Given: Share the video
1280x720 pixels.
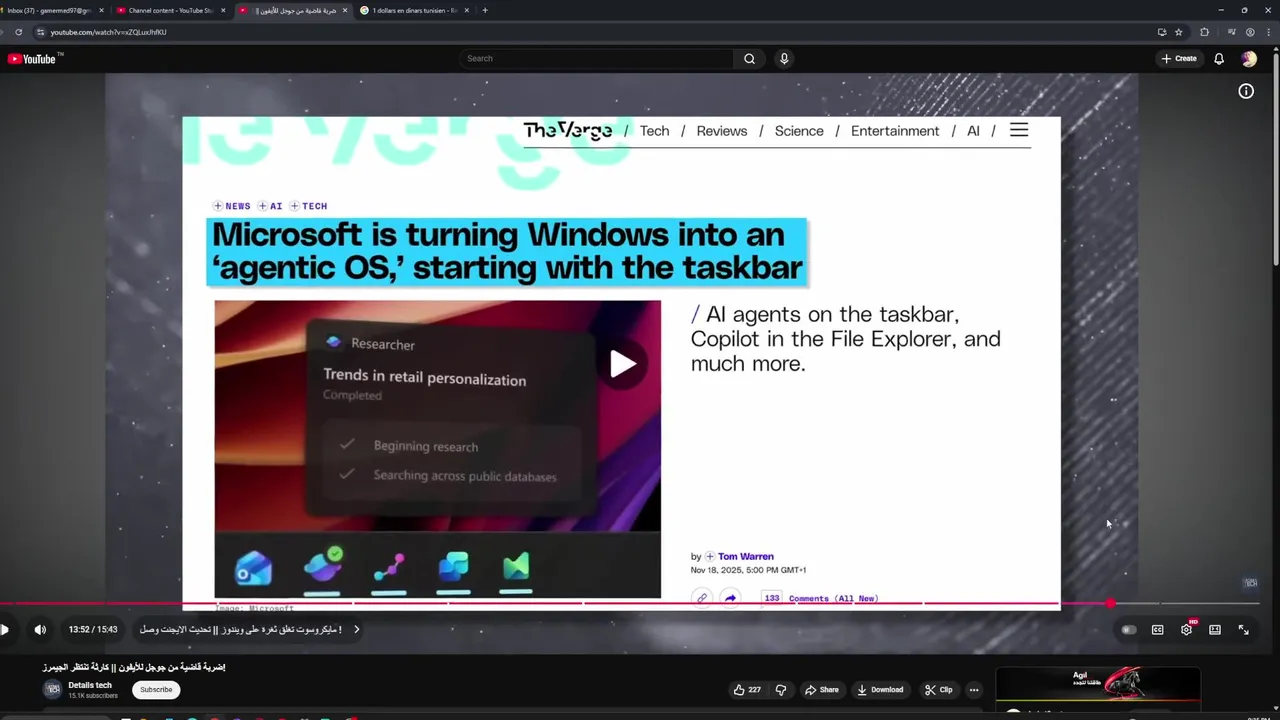Looking at the screenshot, I should pyautogui.click(x=822, y=690).
